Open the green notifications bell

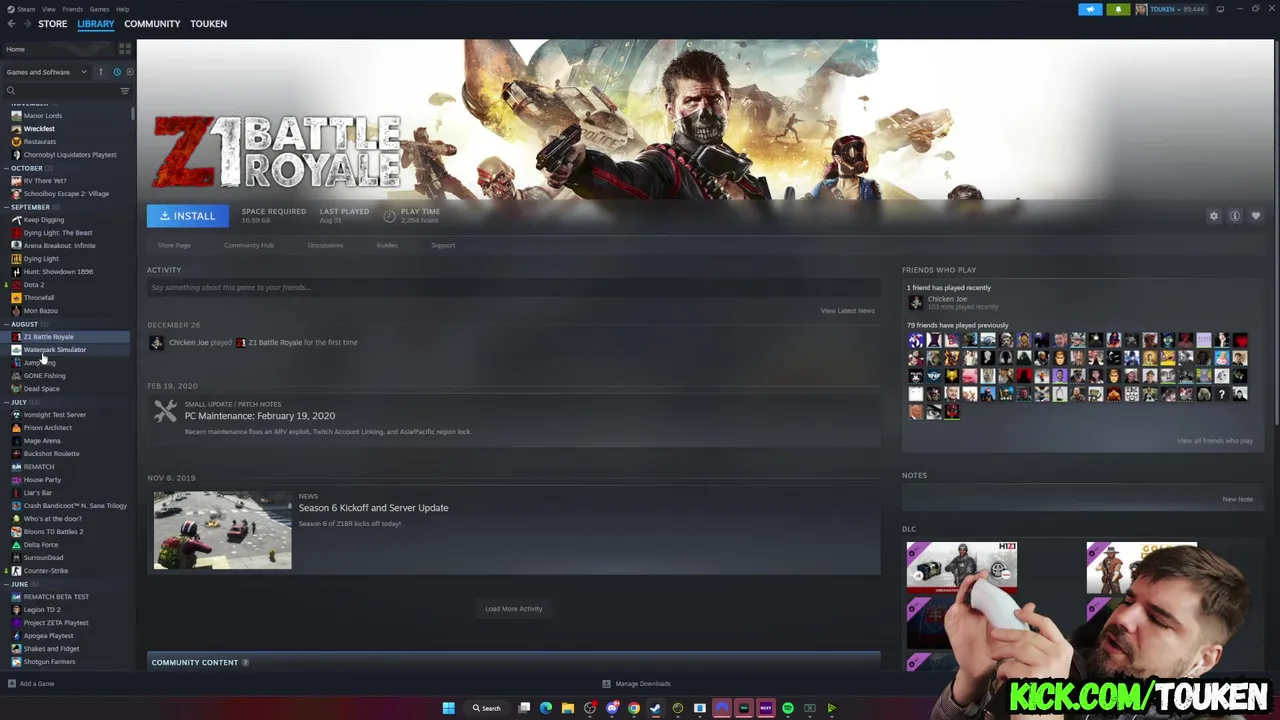pos(1117,9)
